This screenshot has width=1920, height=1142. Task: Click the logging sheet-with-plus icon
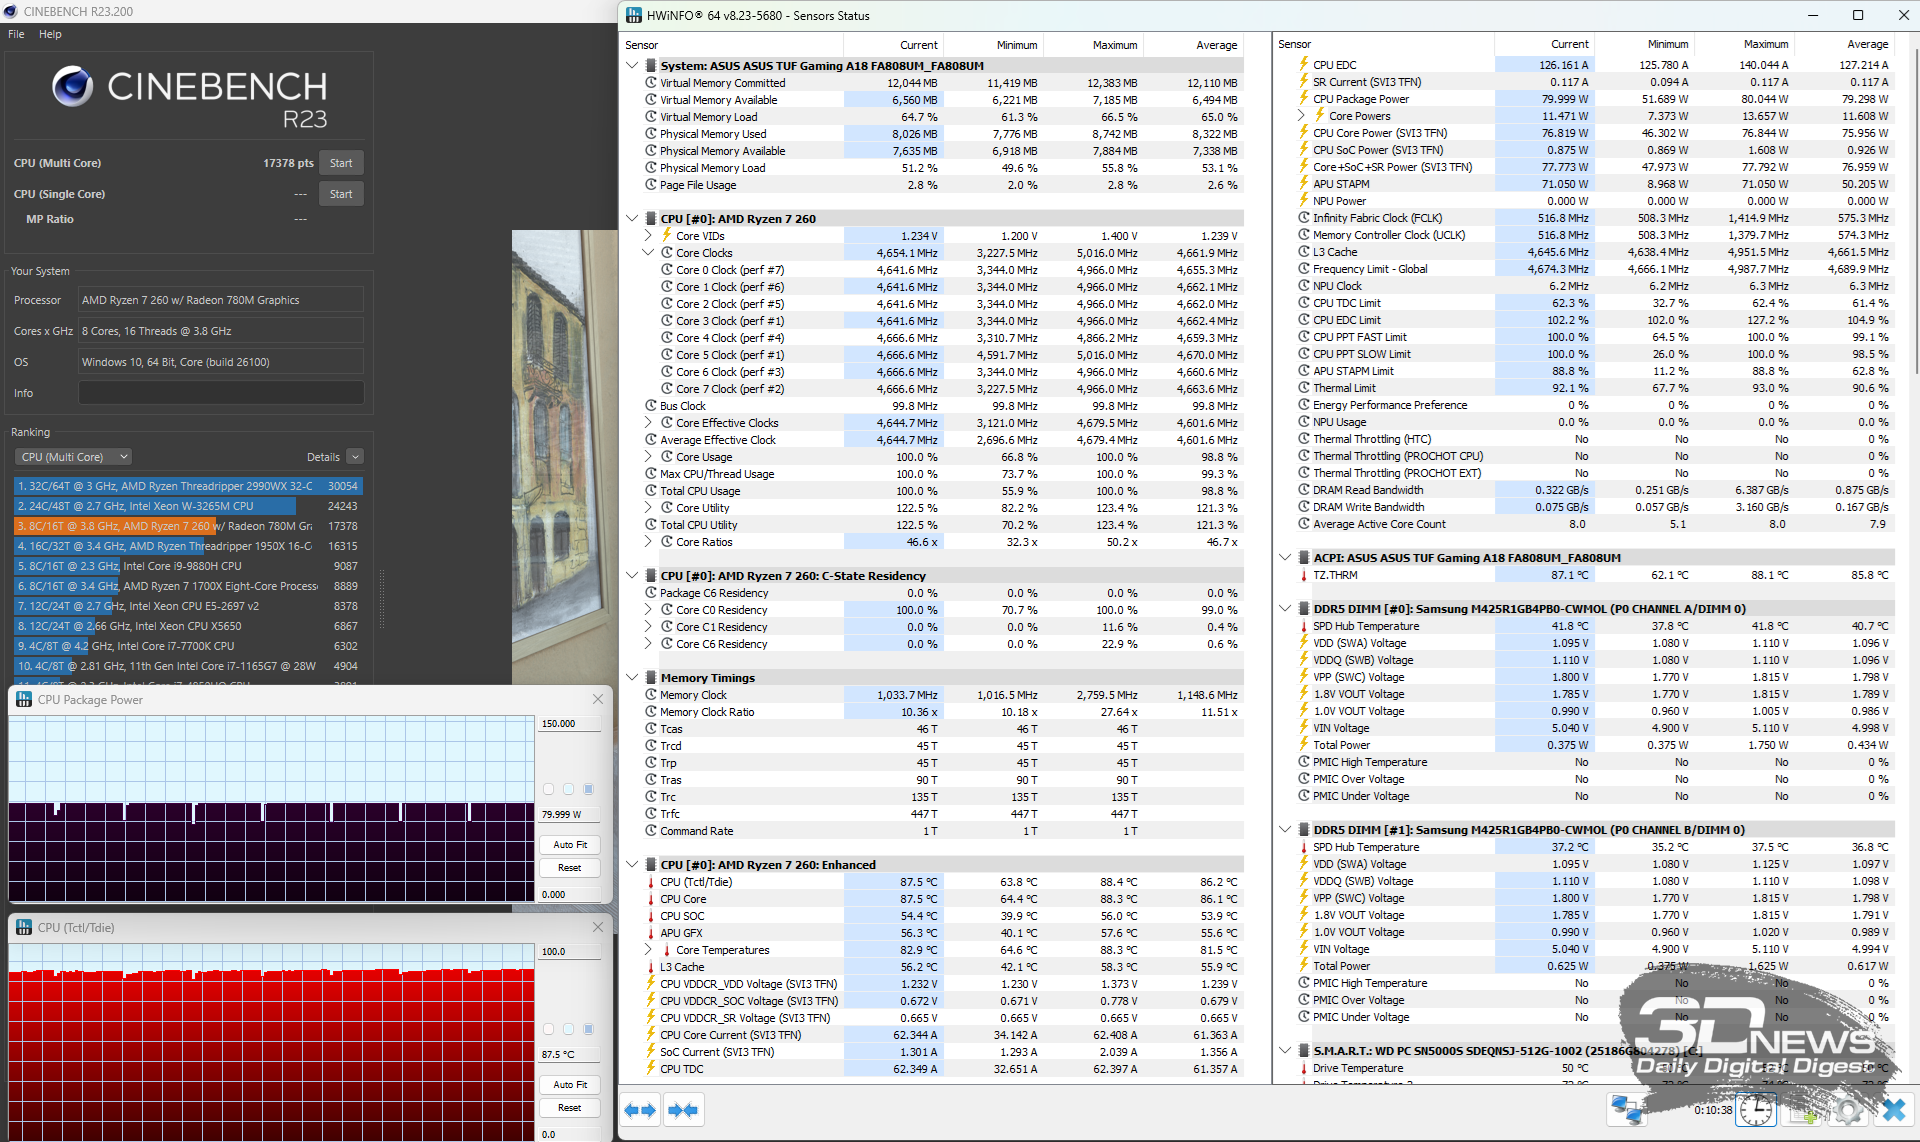[1803, 1109]
